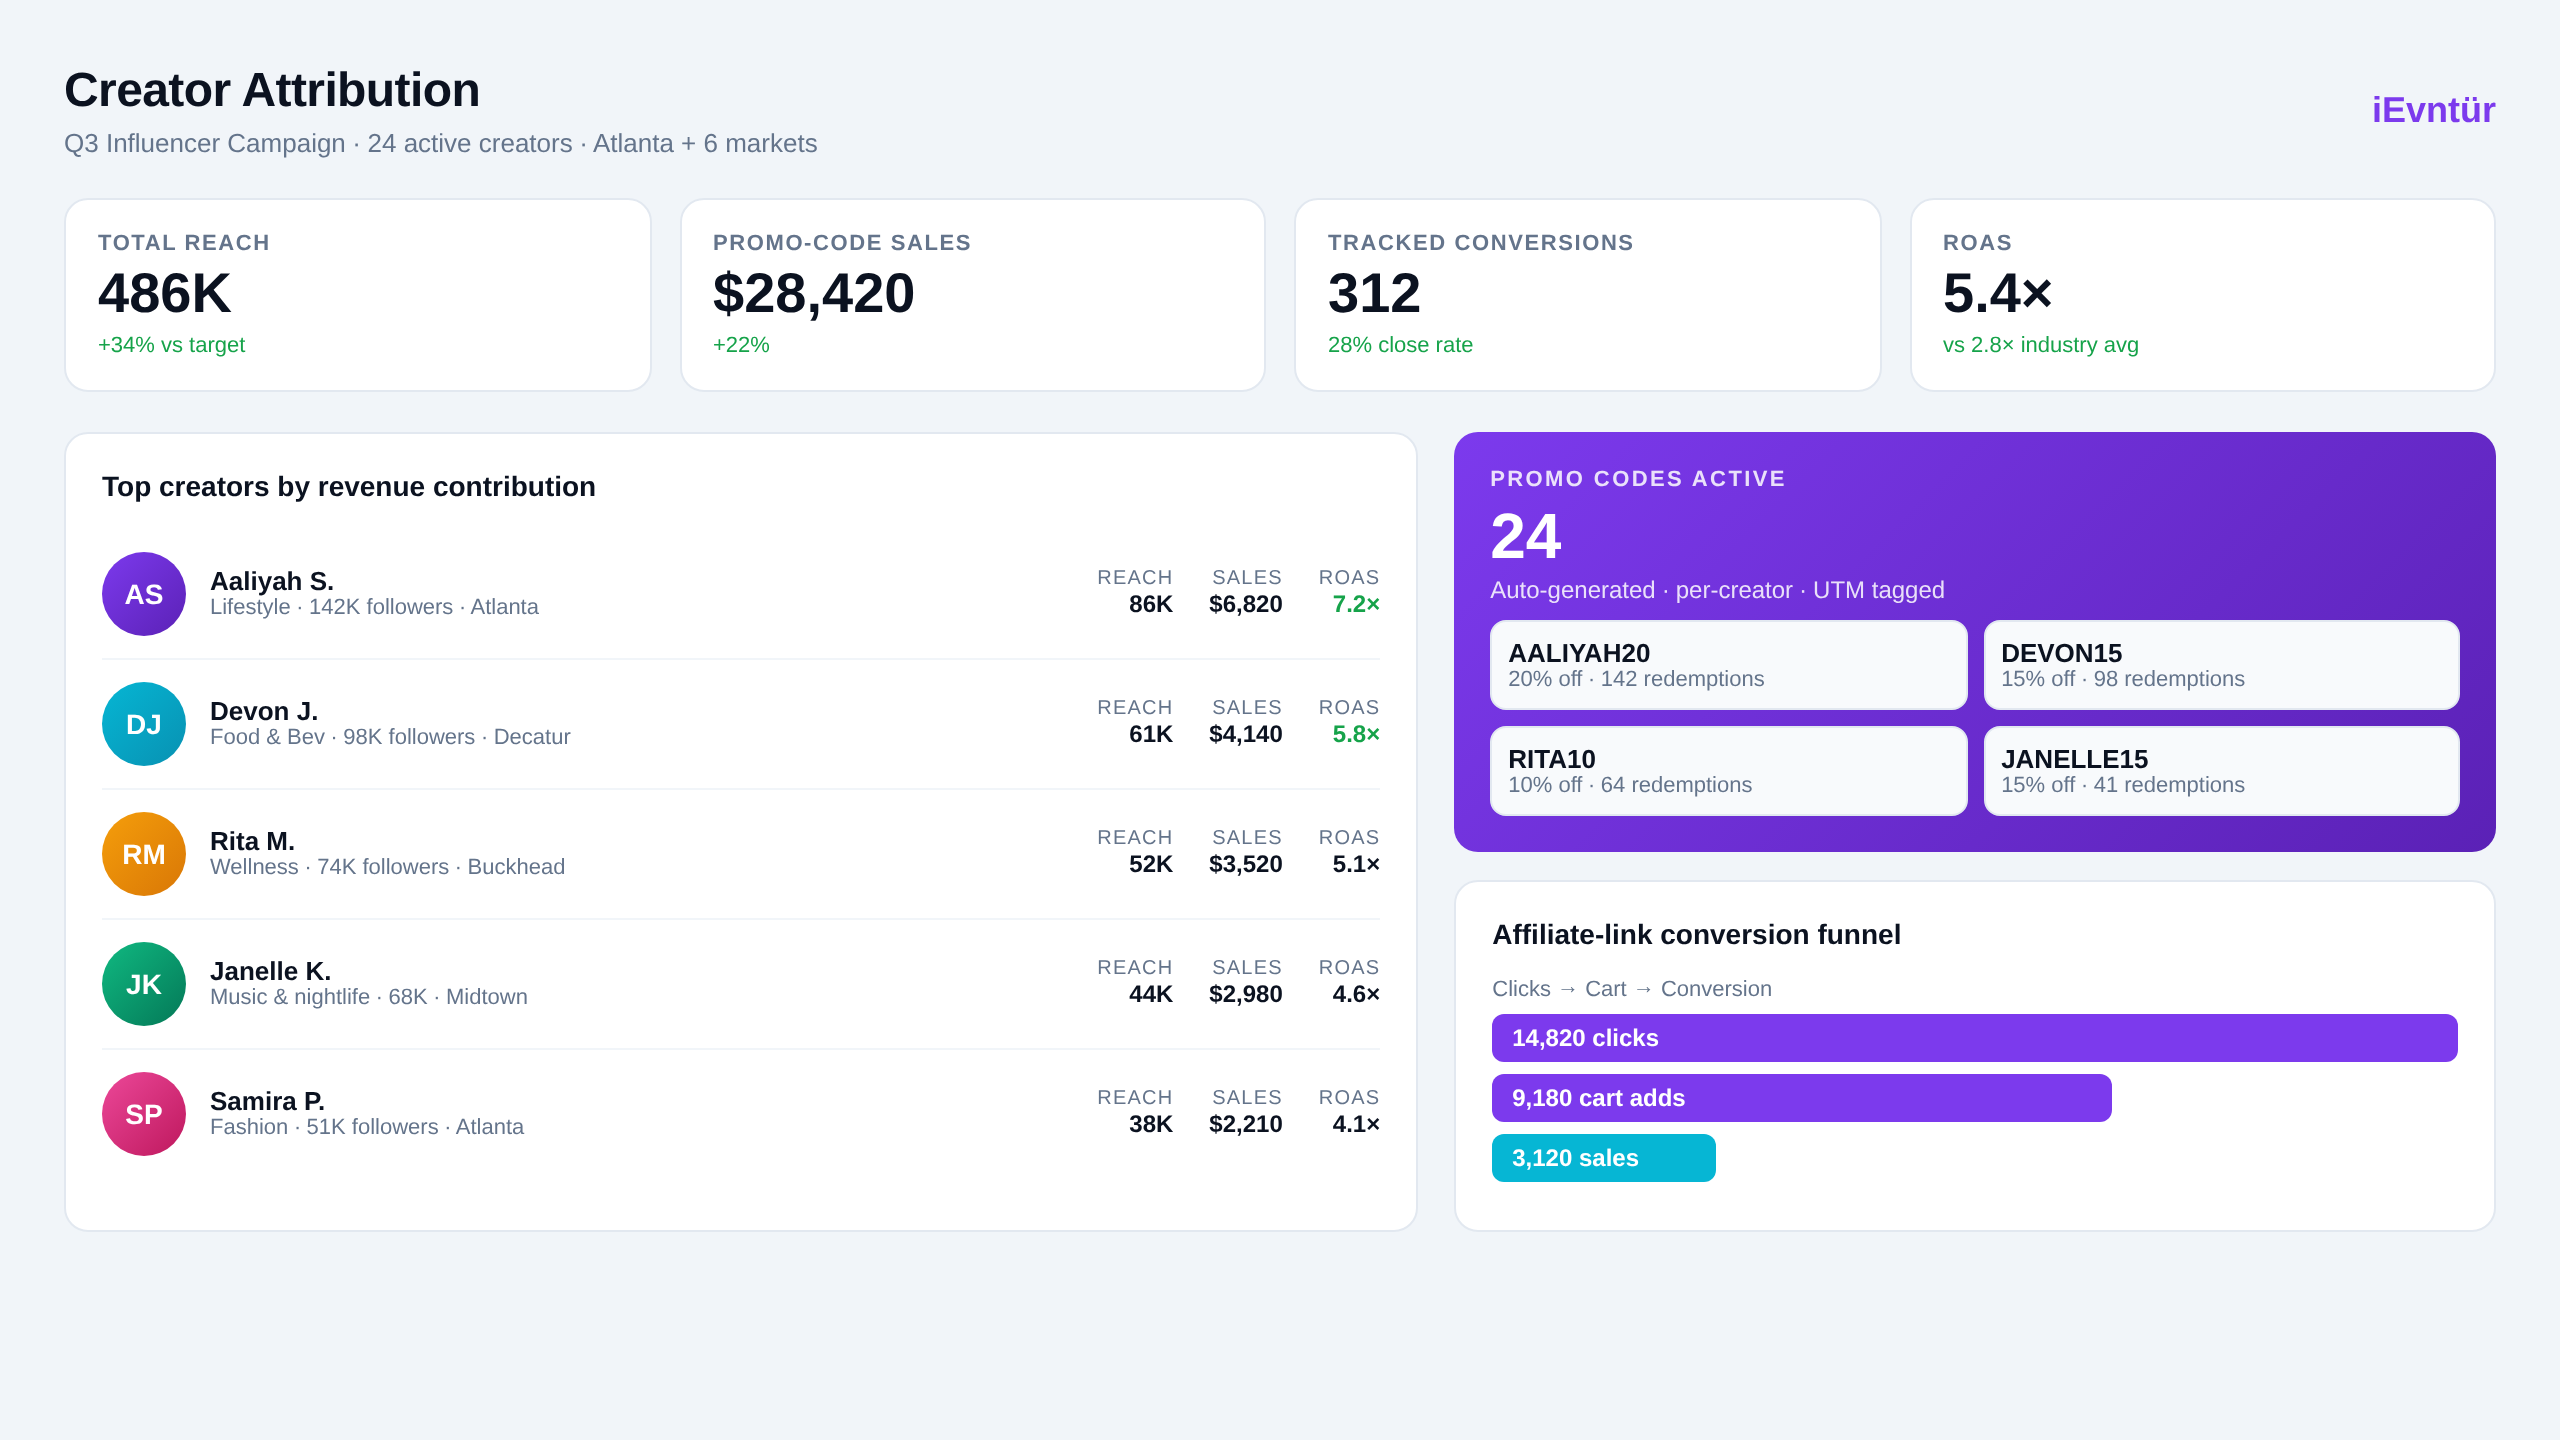Click the DJ avatar for Devon J.
Screen dimensions: 2560x1440
point(144,724)
